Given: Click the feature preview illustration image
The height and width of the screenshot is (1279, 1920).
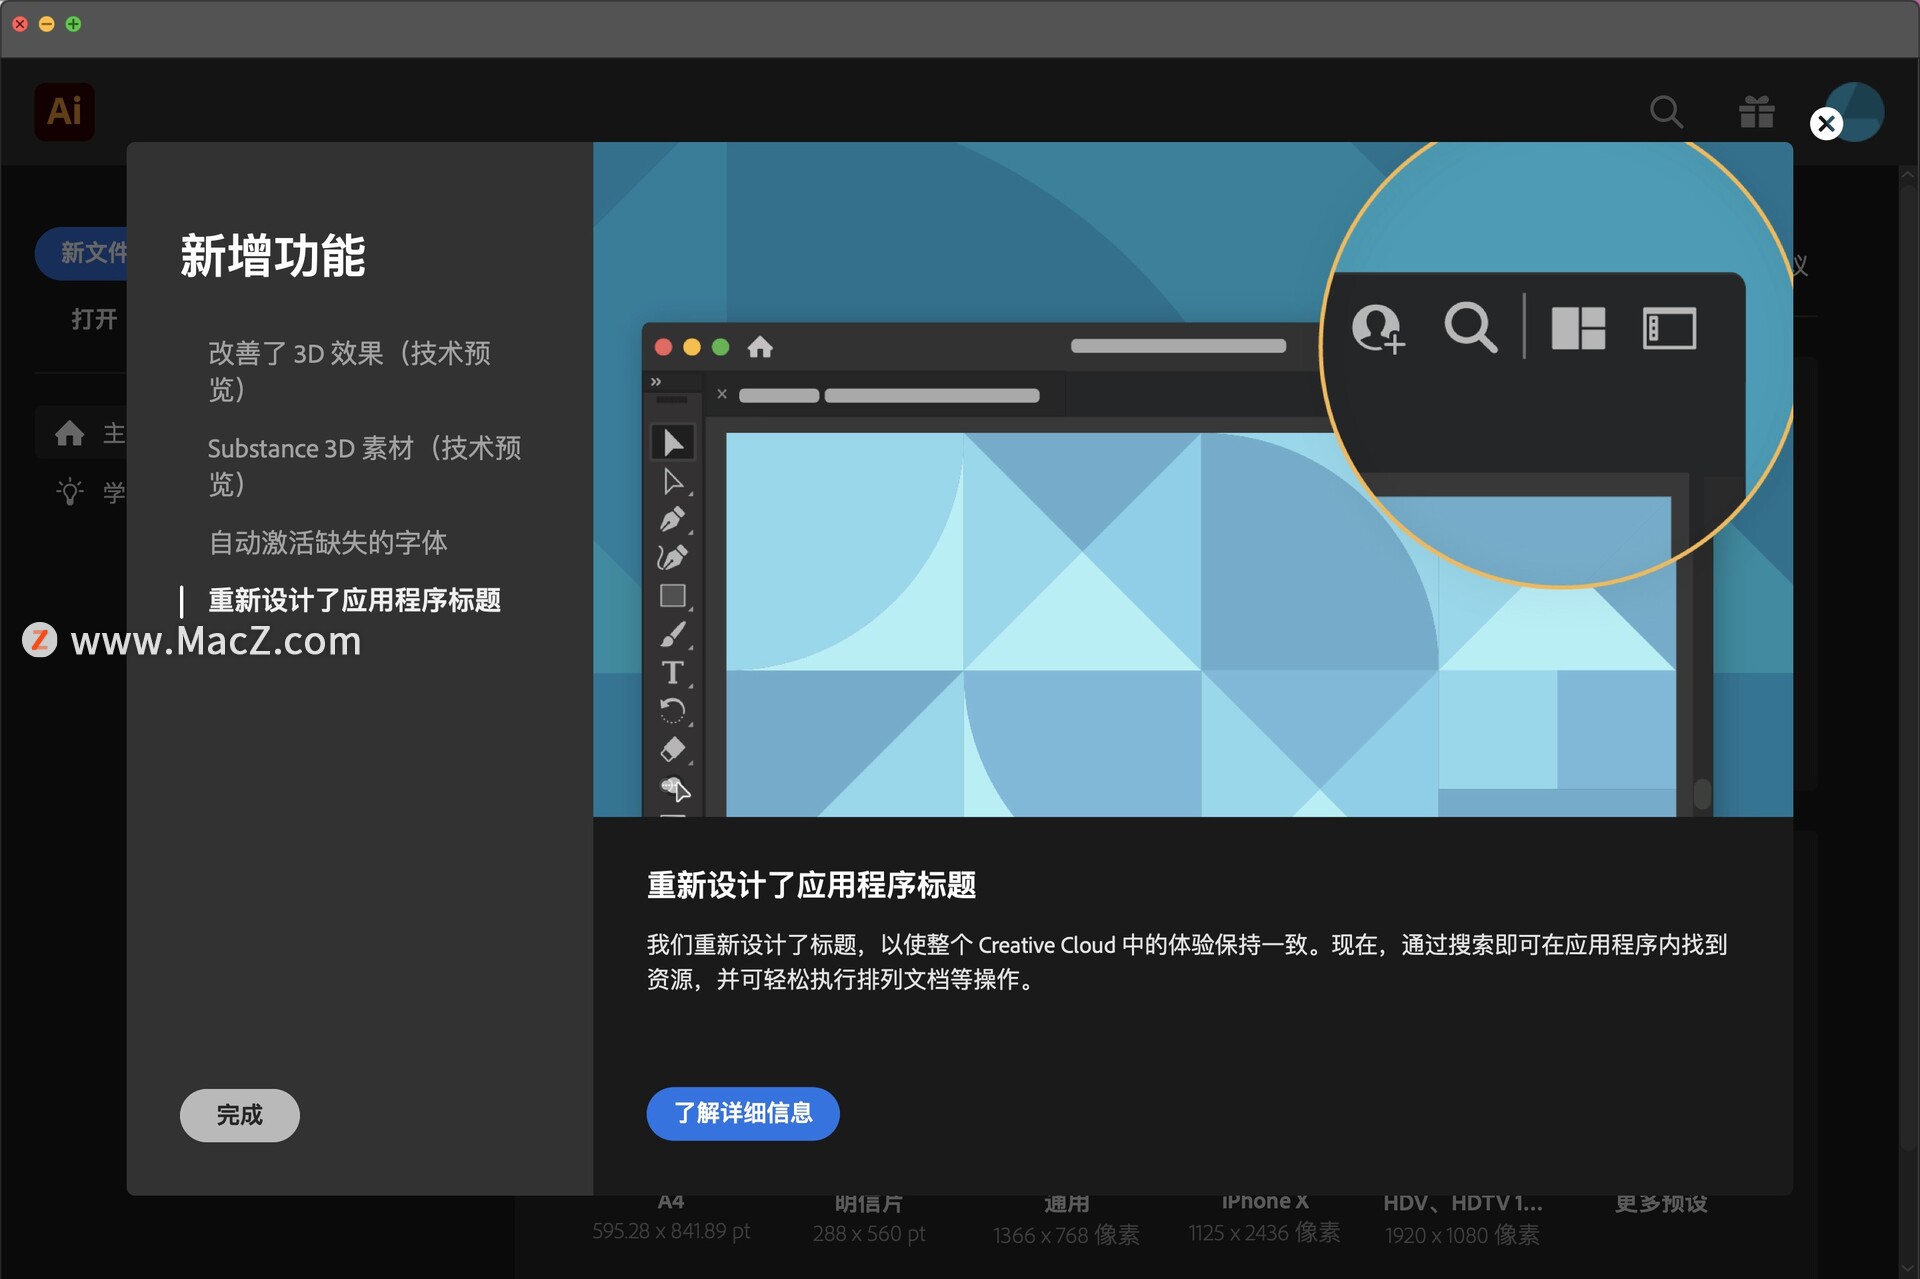Looking at the screenshot, I should tap(1192, 479).
